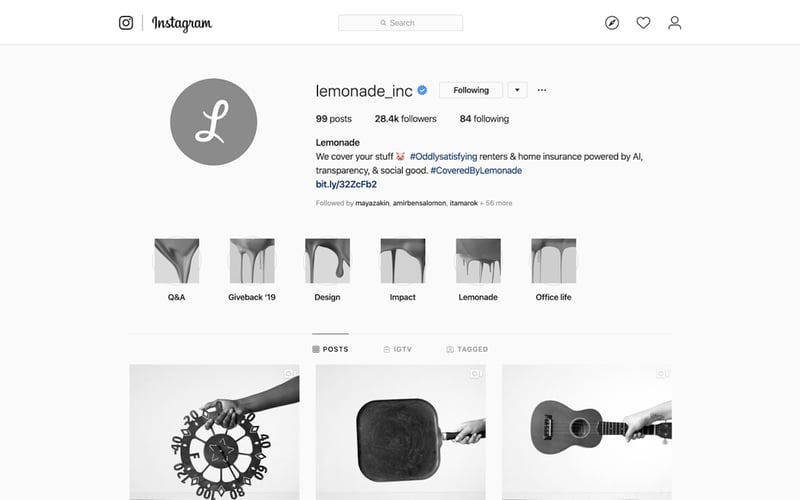View the 28.4k followers list
800x500 pixels.
[406, 119]
